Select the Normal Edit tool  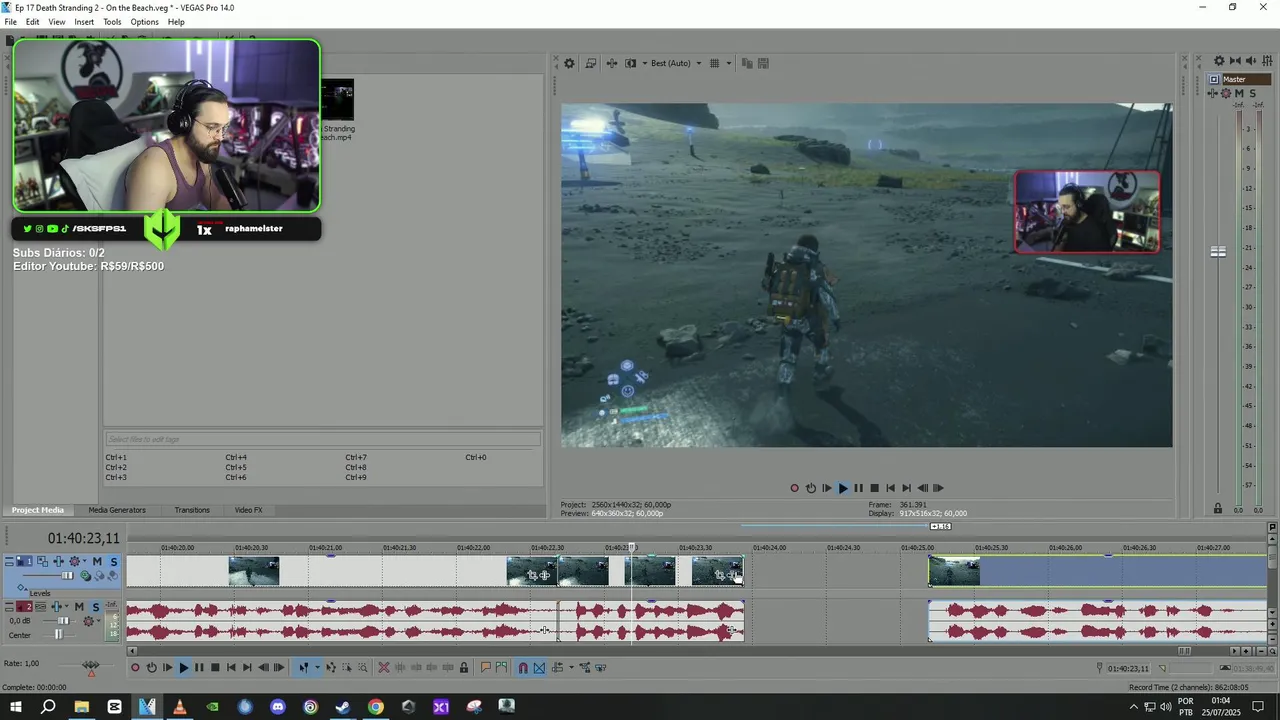click(x=303, y=667)
